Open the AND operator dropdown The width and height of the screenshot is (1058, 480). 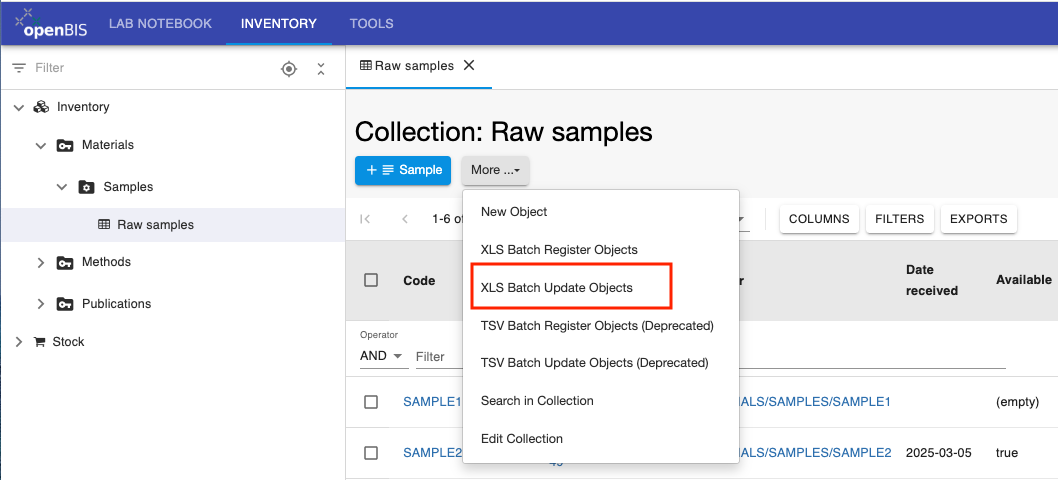click(384, 356)
